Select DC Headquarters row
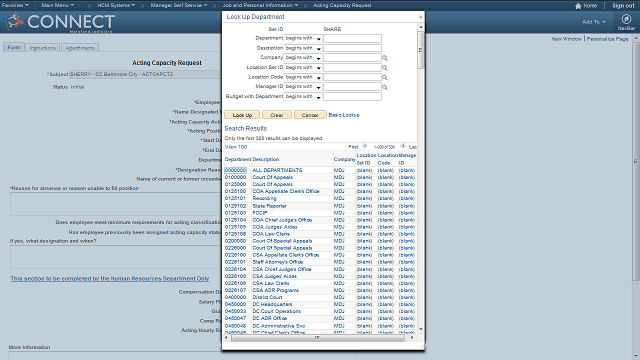 272,304
